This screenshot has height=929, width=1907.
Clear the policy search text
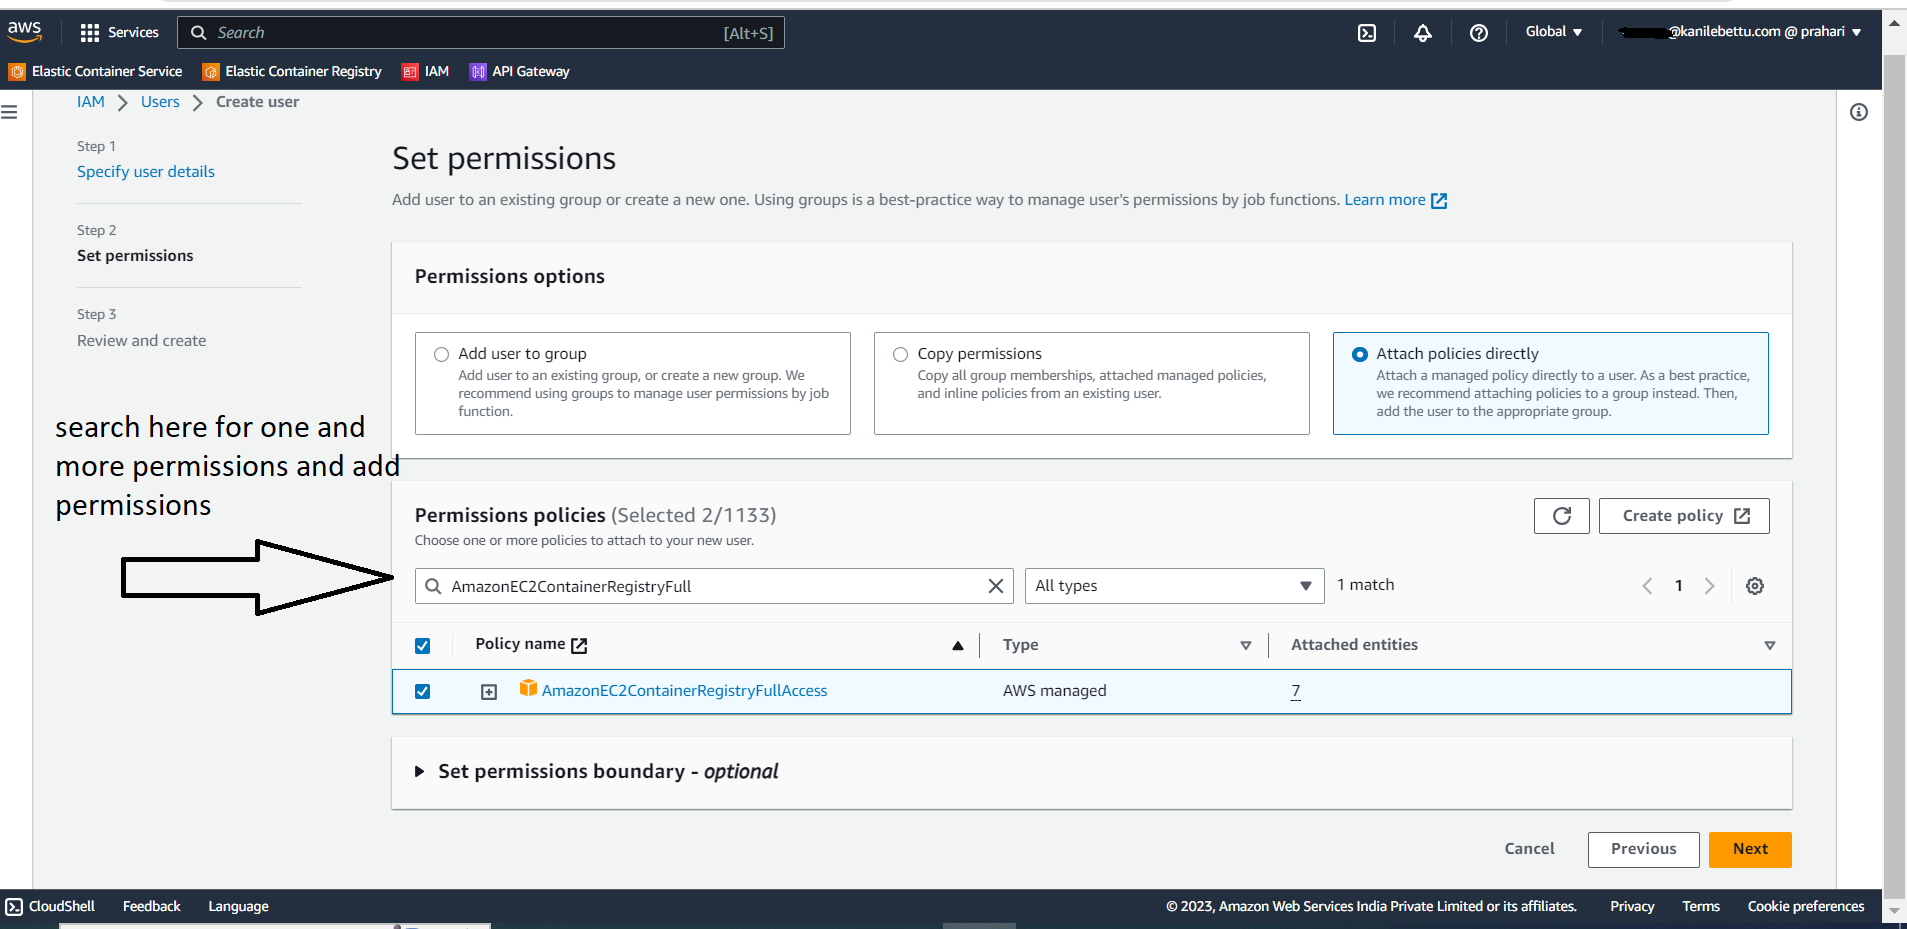pyautogui.click(x=996, y=586)
